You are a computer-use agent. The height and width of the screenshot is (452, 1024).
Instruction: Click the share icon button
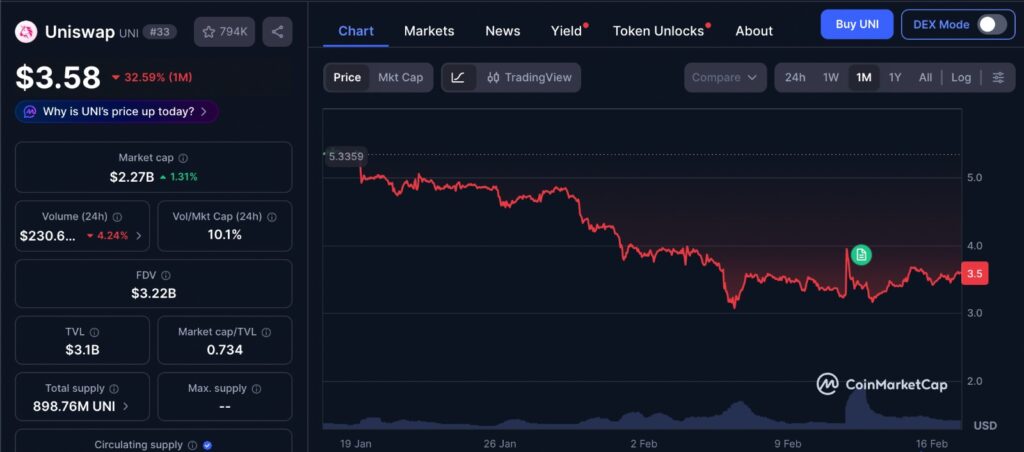[x=277, y=32]
